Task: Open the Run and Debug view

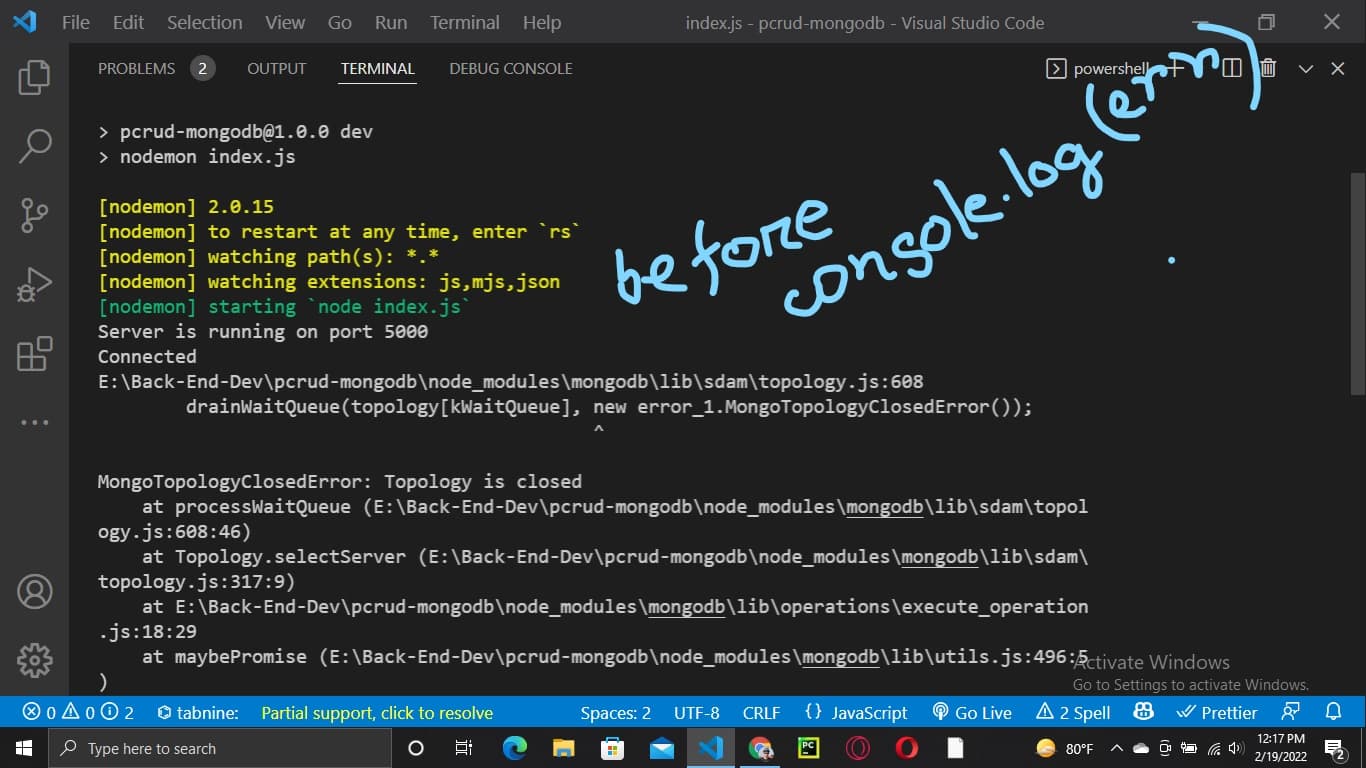Action: click(34, 285)
